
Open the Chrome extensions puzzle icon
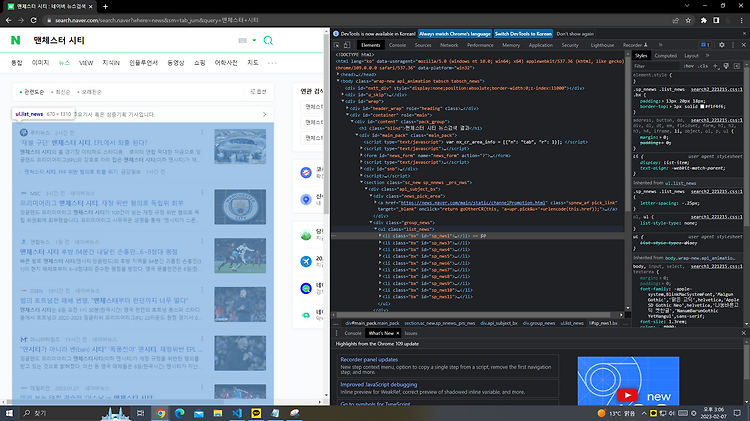point(704,20)
